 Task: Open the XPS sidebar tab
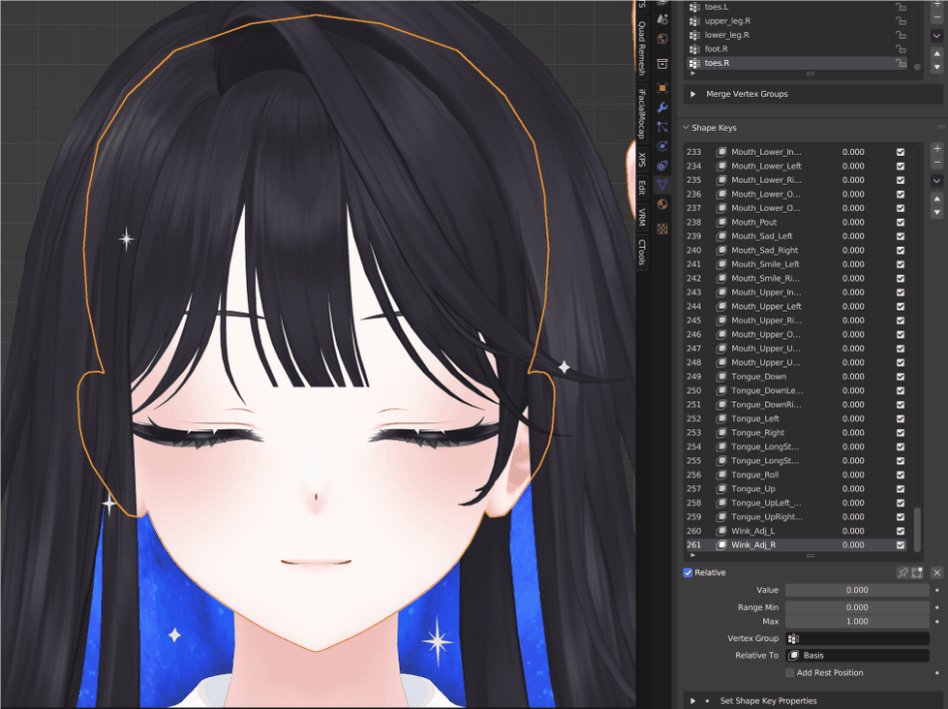(x=642, y=160)
